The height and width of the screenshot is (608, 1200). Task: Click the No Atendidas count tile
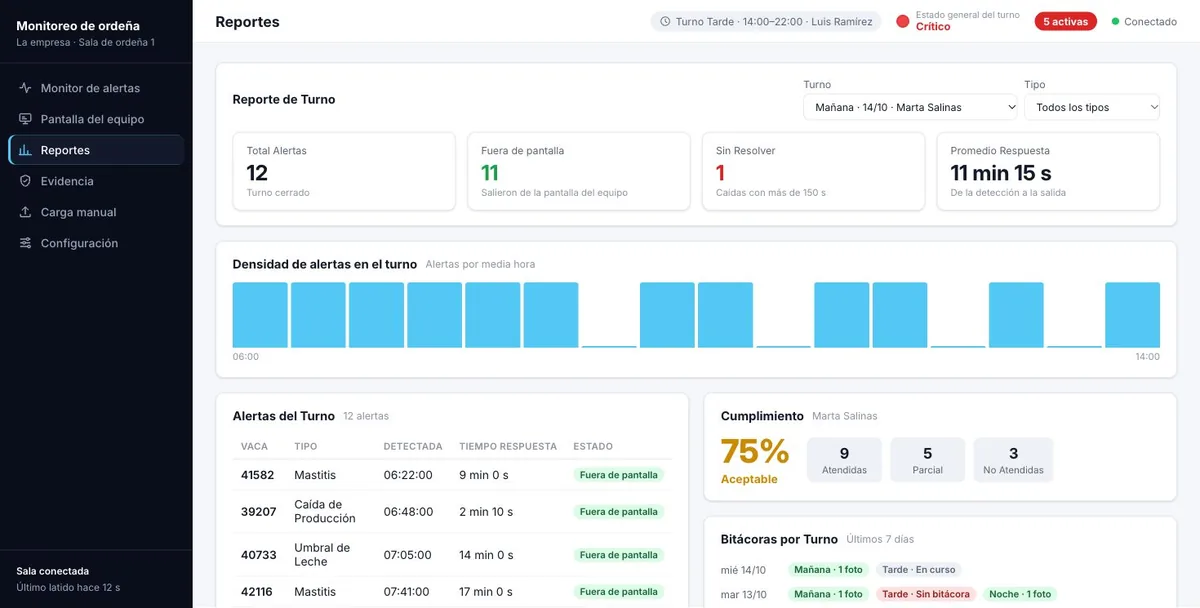click(x=1013, y=460)
